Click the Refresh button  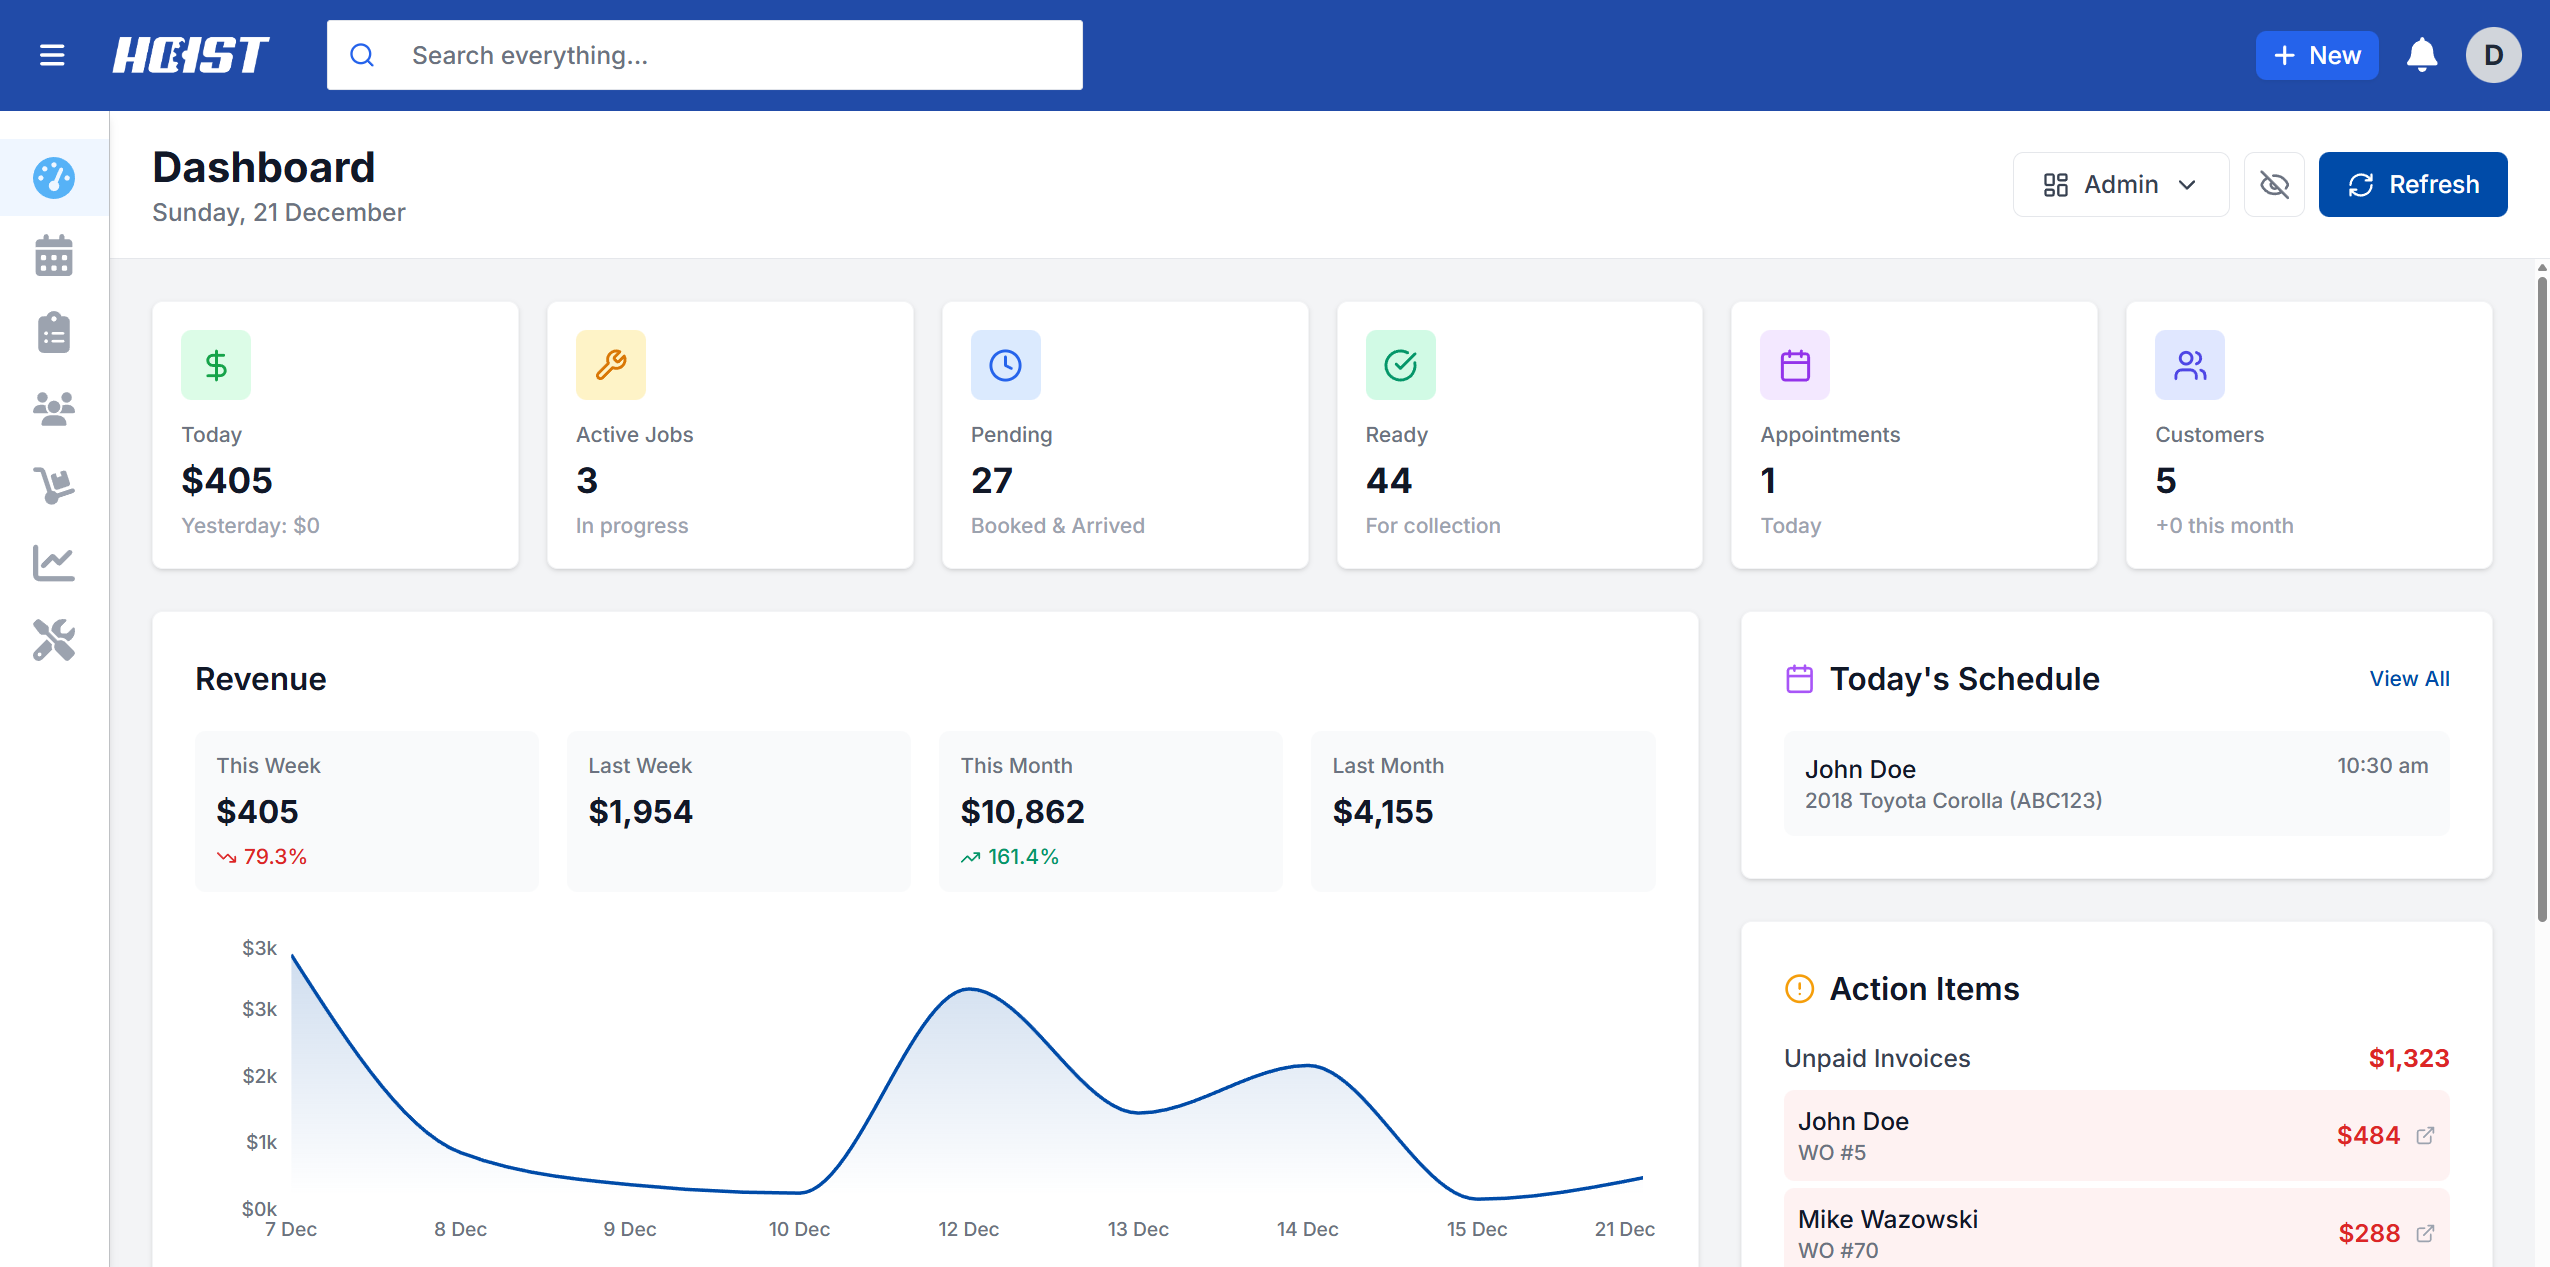point(2411,184)
